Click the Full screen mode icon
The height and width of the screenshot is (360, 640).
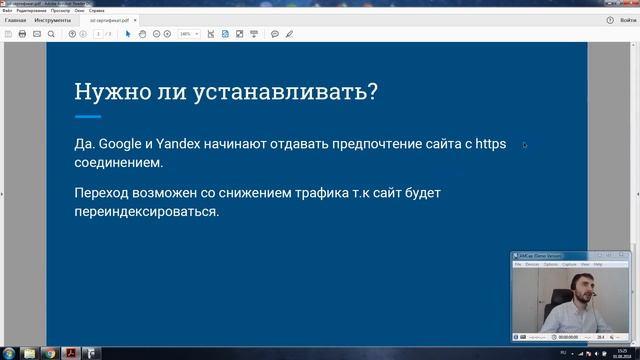(x=240, y=34)
